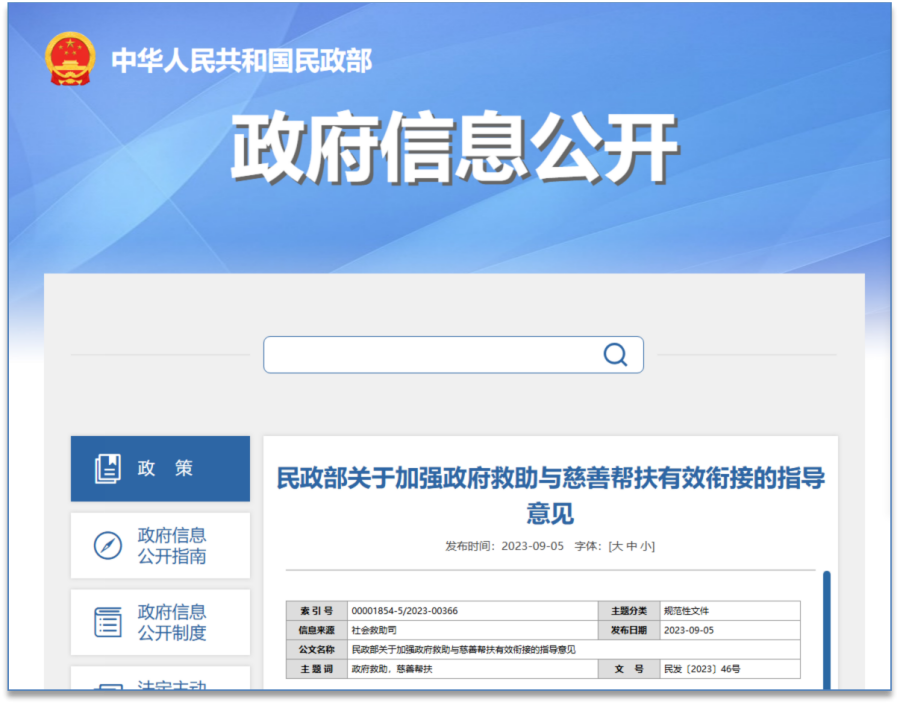Click the blue vertical scrollbar of the article
The height and width of the screenshot is (705, 900).
coord(827,630)
